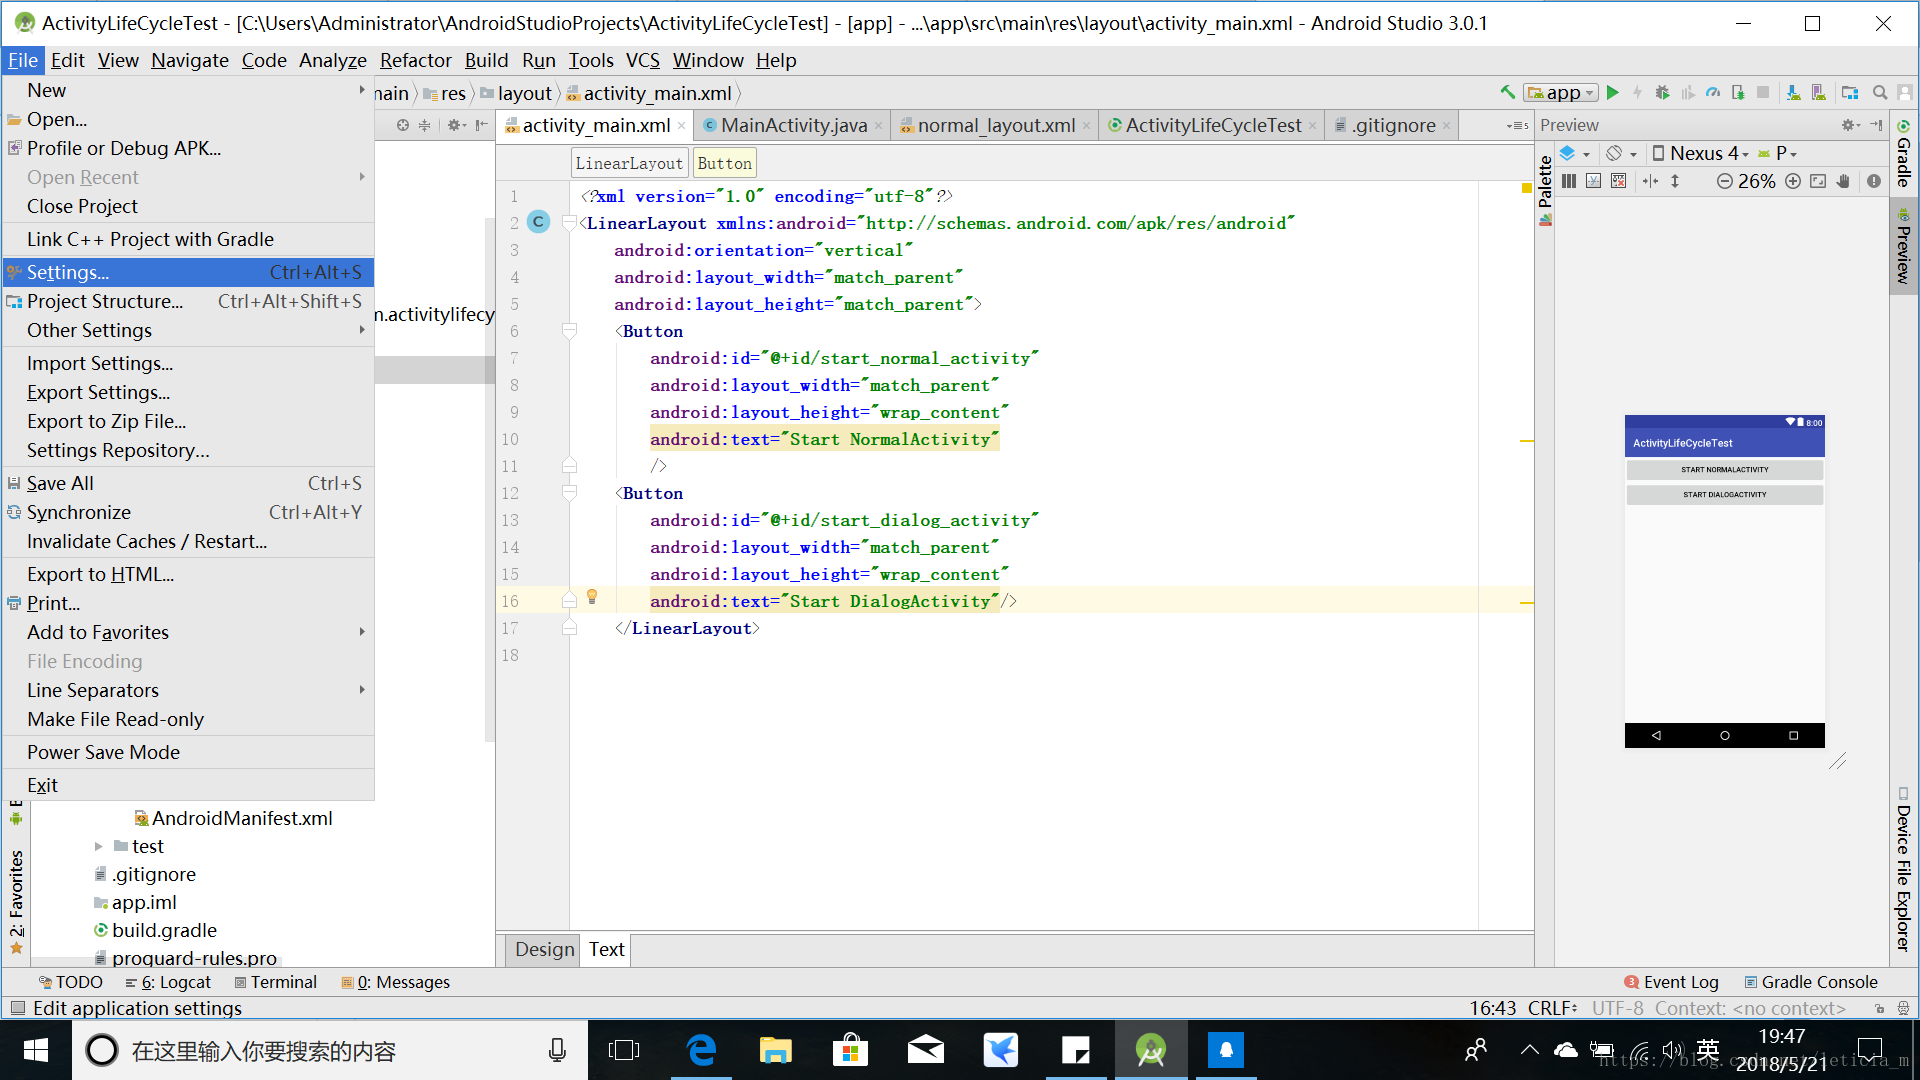The height and width of the screenshot is (1080, 1920).
Task: Run the app with the green play icon
Action: tap(1613, 92)
